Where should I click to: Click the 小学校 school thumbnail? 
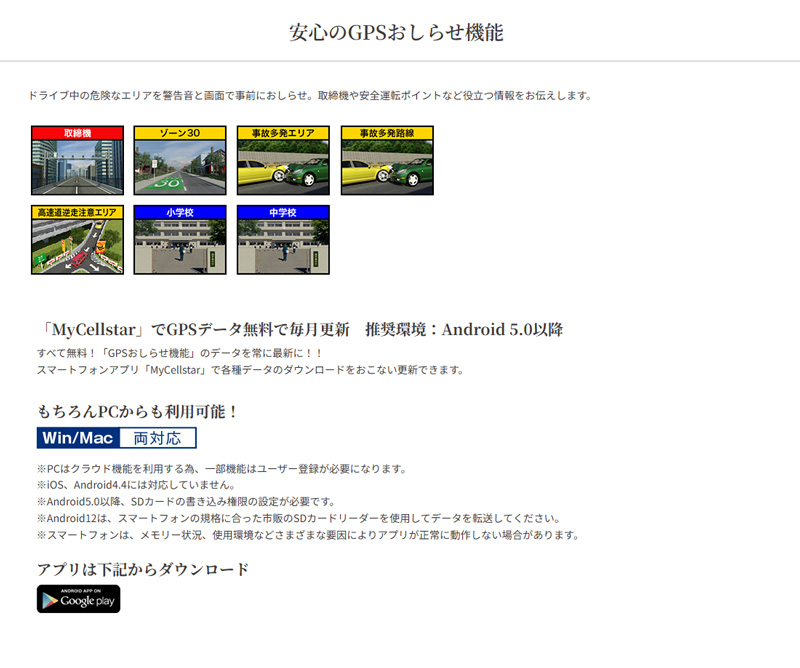point(180,246)
